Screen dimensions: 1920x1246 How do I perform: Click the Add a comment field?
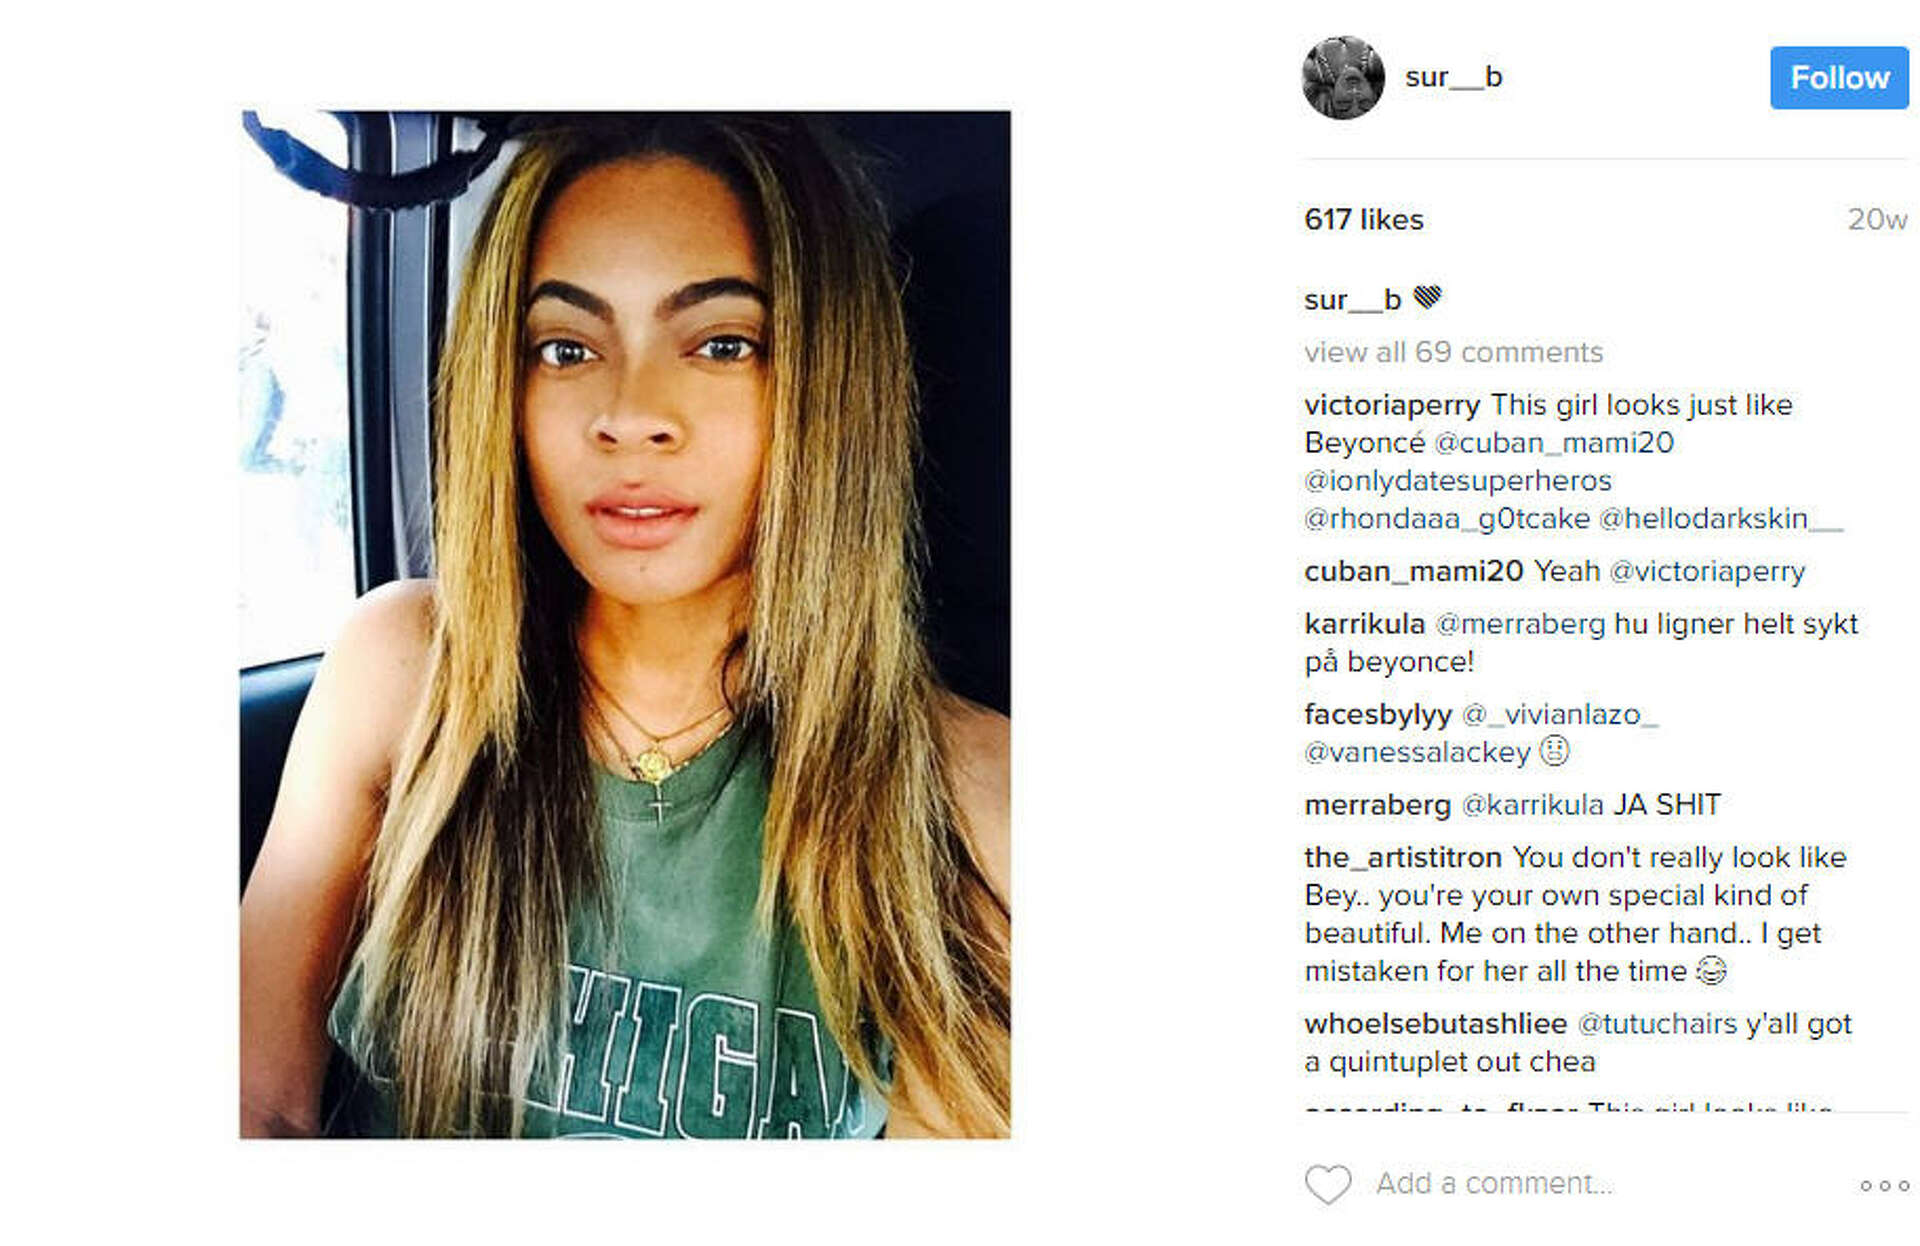point(1494,1184)
